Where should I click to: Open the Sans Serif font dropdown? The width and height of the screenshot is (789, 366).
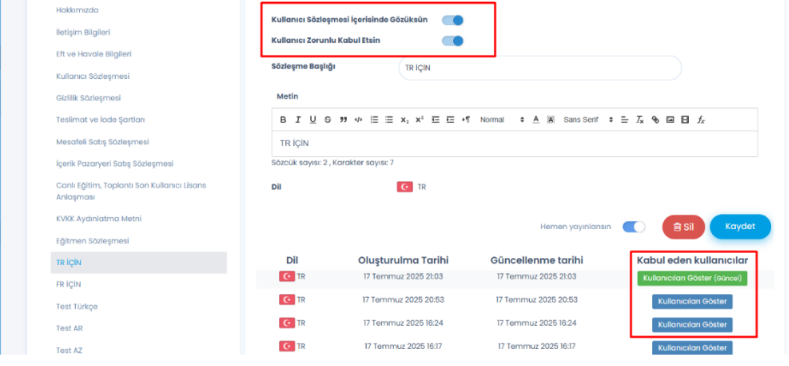point(588,120)
